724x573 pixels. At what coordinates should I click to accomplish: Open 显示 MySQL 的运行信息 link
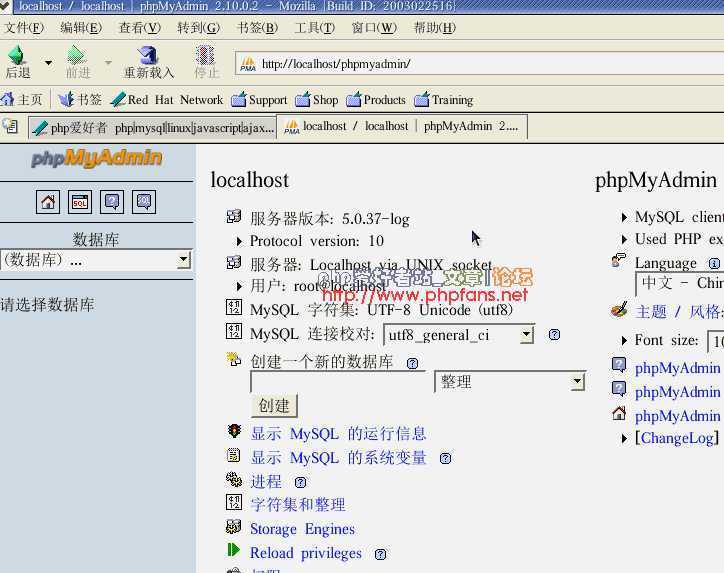(x=338, y=434)
